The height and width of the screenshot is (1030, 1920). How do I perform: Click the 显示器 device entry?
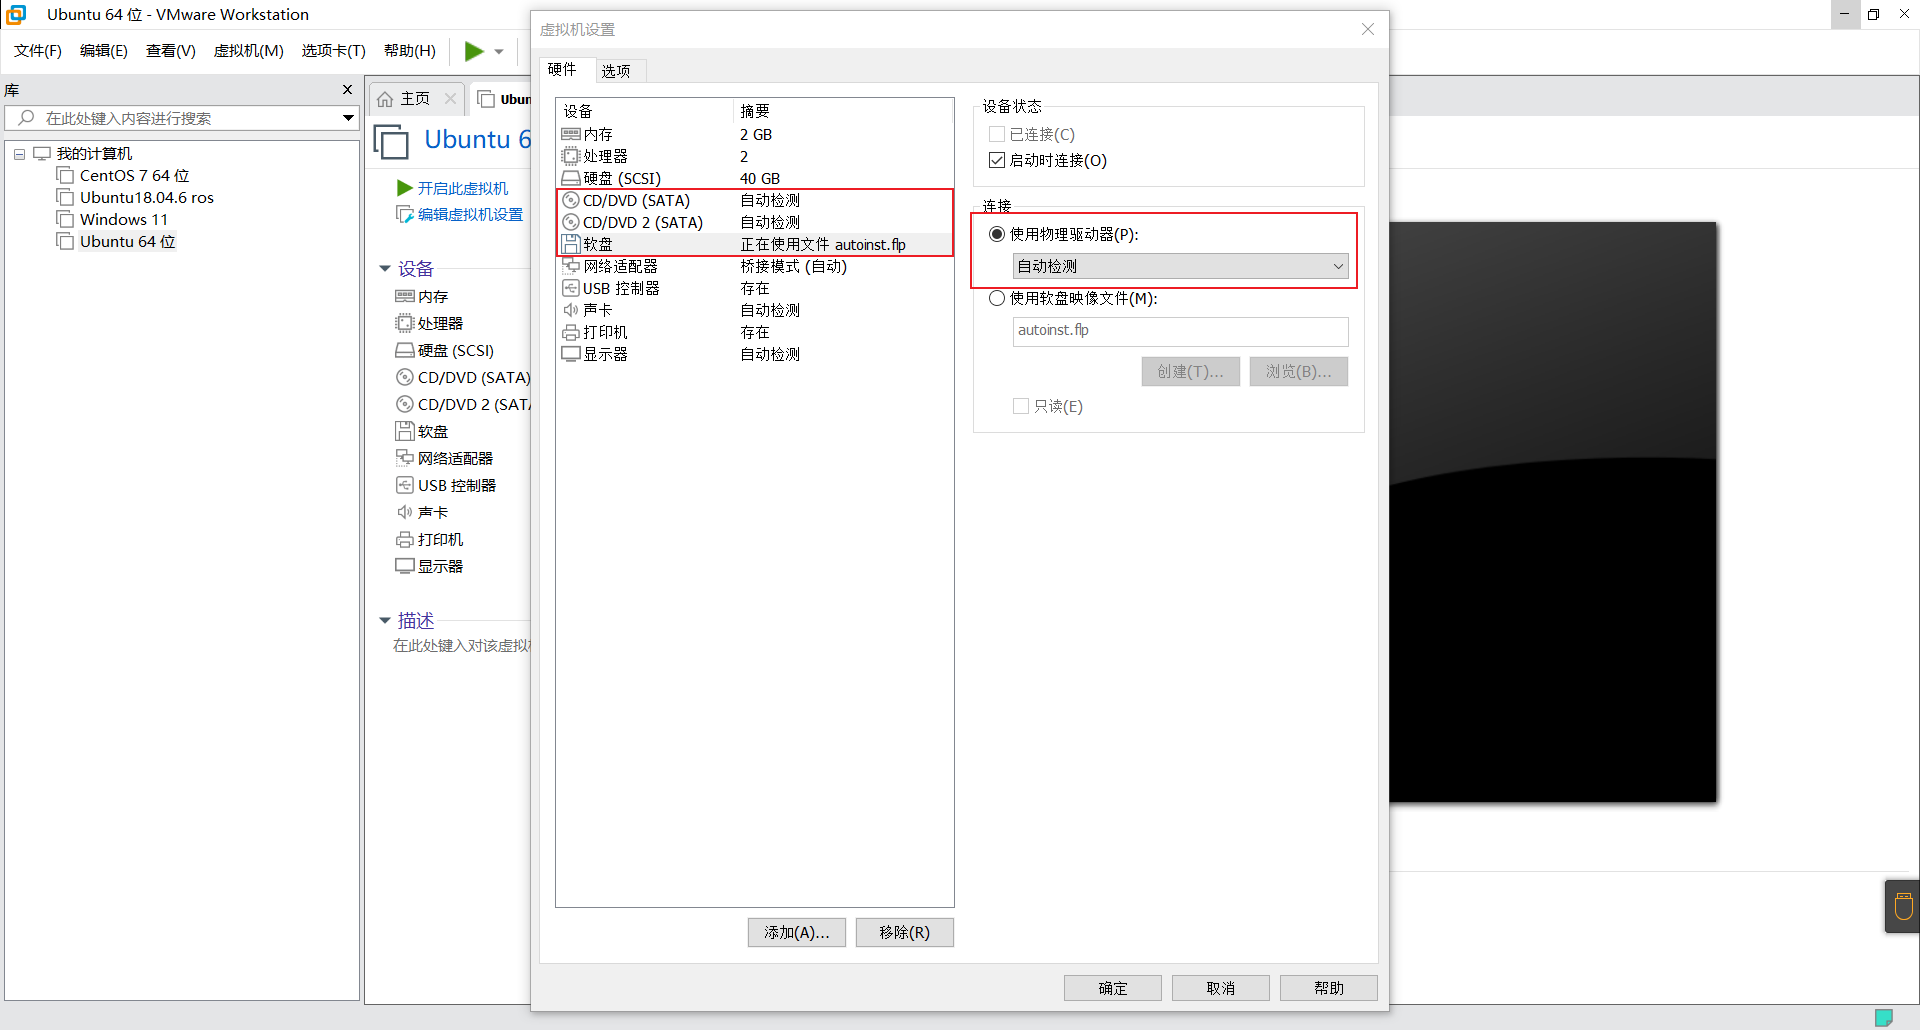click(x=604, y=353)
